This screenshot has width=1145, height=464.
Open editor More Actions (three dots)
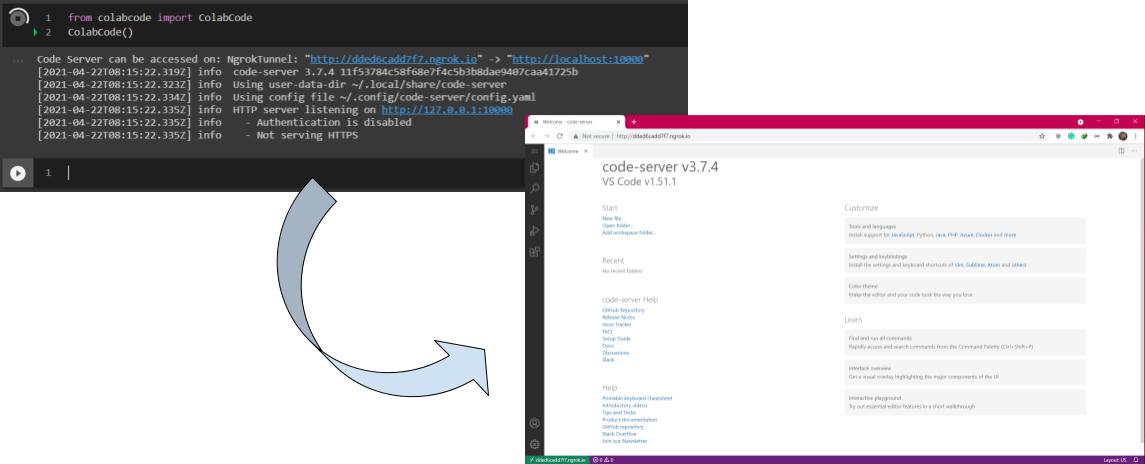tap(1134, 151)
